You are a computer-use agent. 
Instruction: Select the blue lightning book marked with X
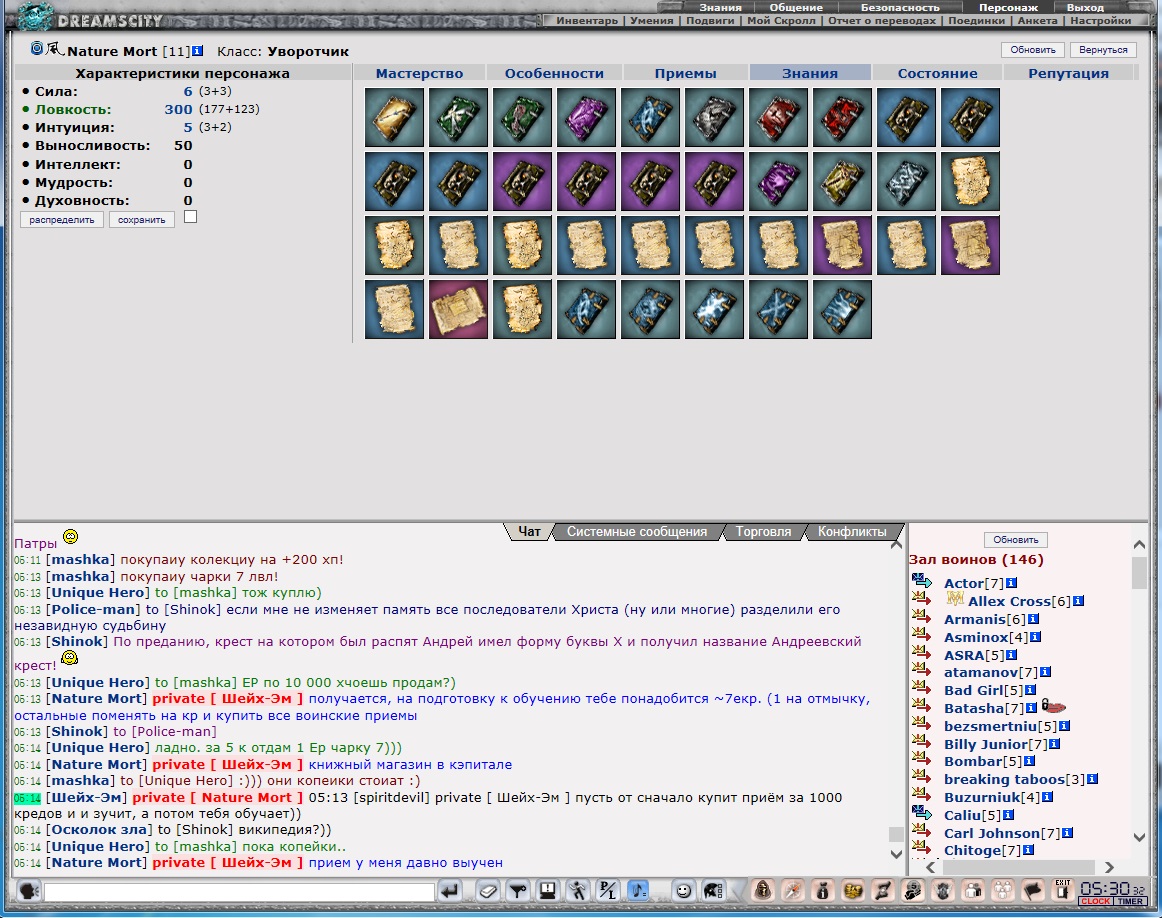click(x=778, y=309)
